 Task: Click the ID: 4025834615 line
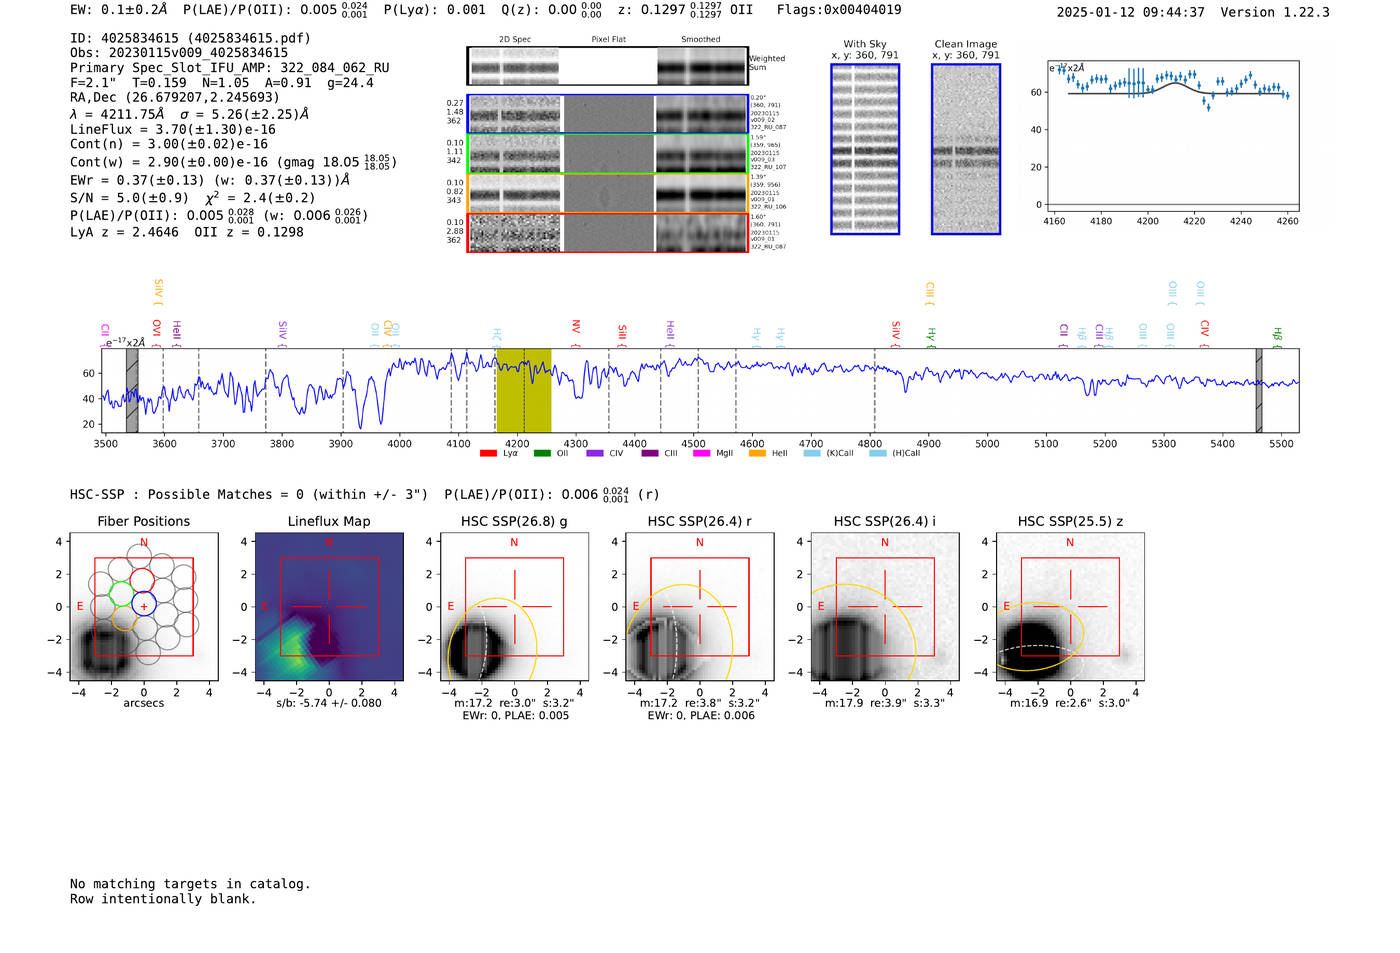tap(190, 38)
